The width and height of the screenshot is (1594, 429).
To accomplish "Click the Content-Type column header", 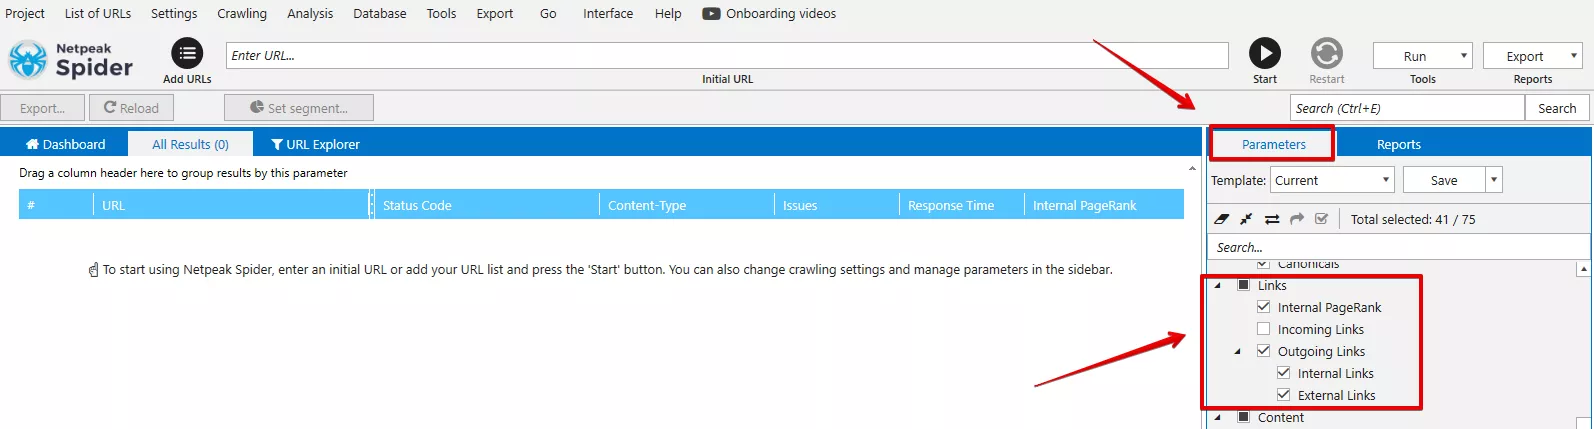I will point(687,205).
